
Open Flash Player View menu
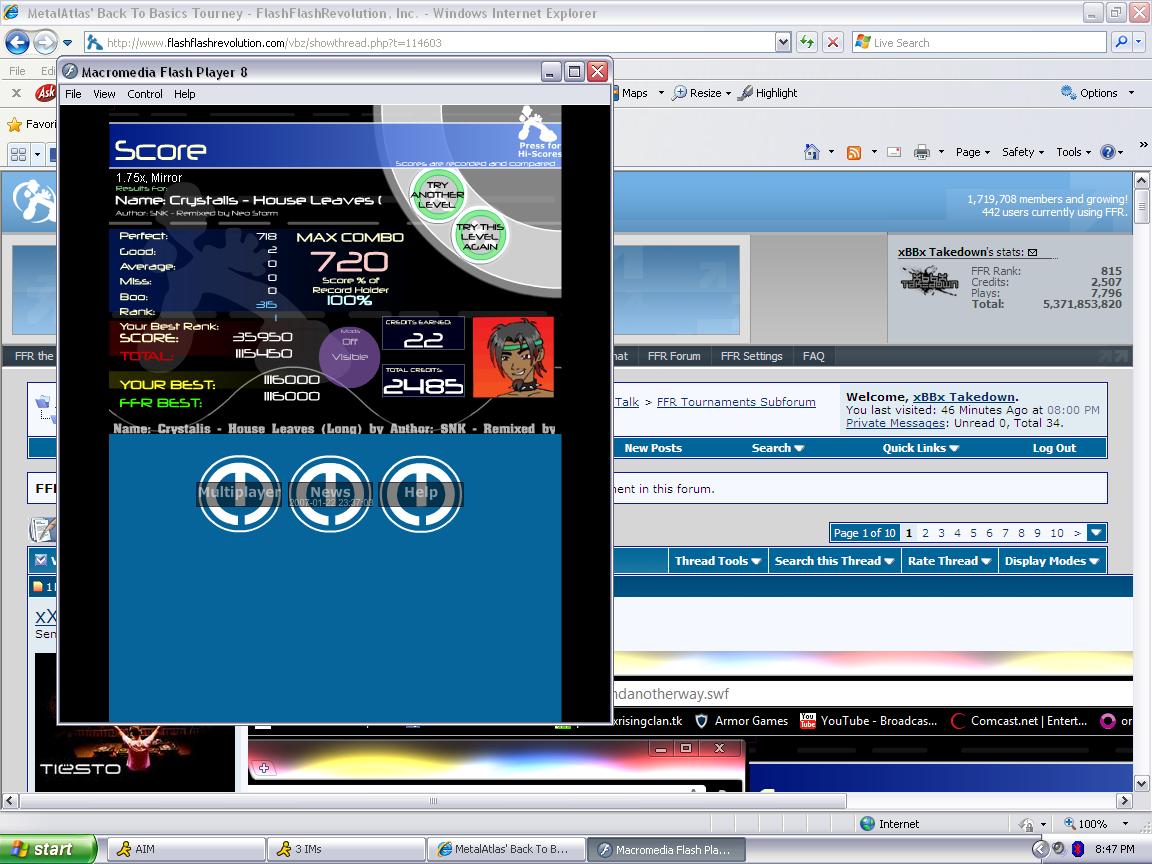(x=104, y=94)
